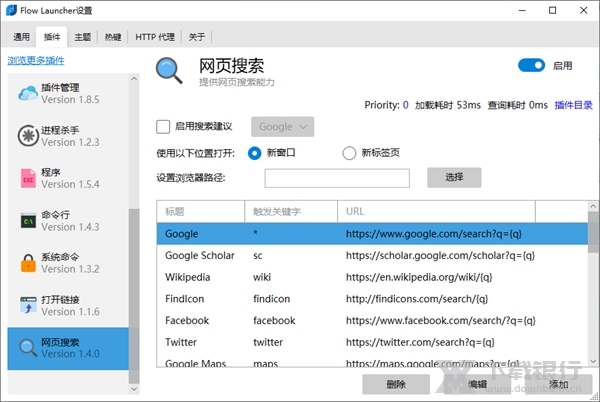Select the Wikipedia row

click(x=372, y=277)
